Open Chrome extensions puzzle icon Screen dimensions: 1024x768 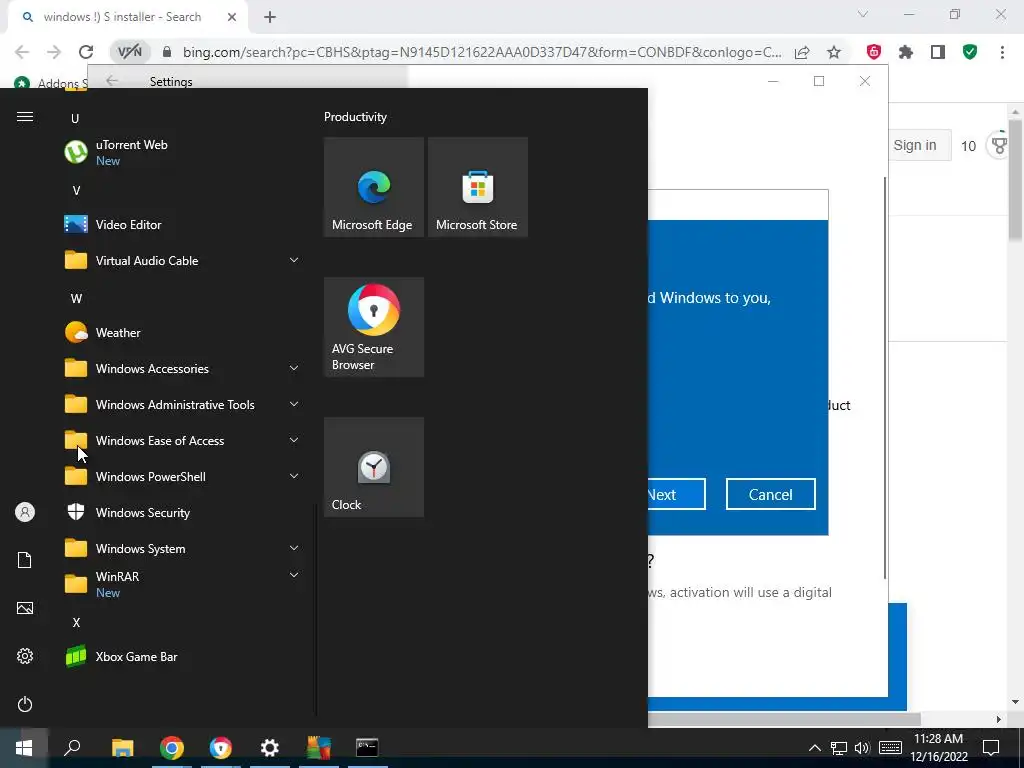pos(906,52)
